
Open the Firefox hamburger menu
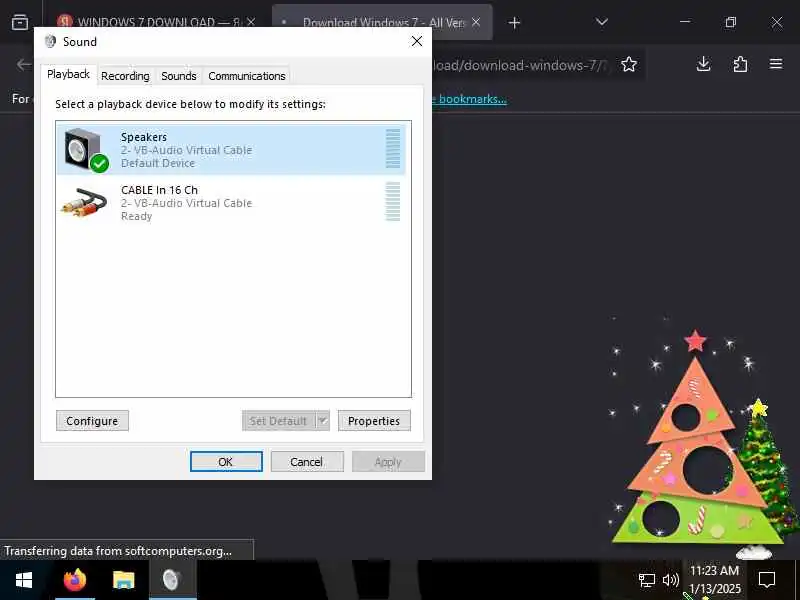776,64
